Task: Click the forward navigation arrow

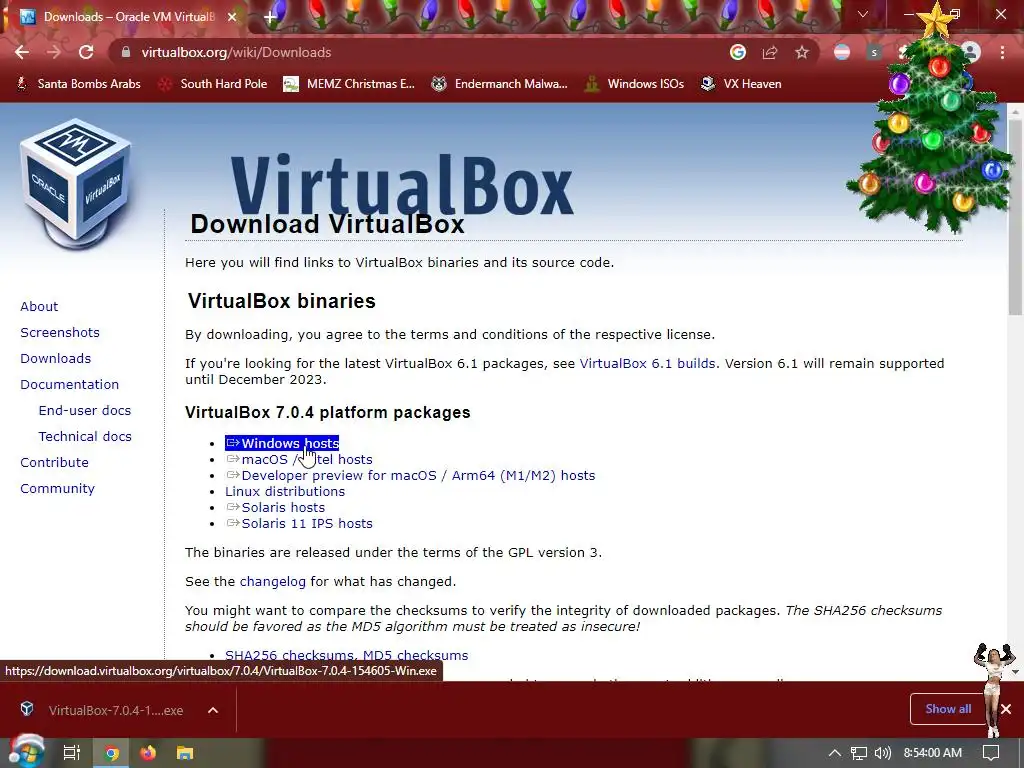Action: pos(54,52)
